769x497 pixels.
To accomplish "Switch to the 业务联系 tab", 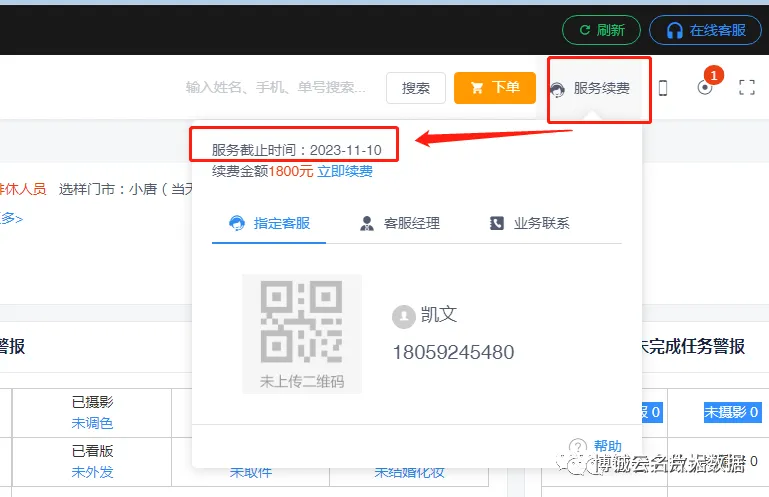I will (x=529, y=223).
